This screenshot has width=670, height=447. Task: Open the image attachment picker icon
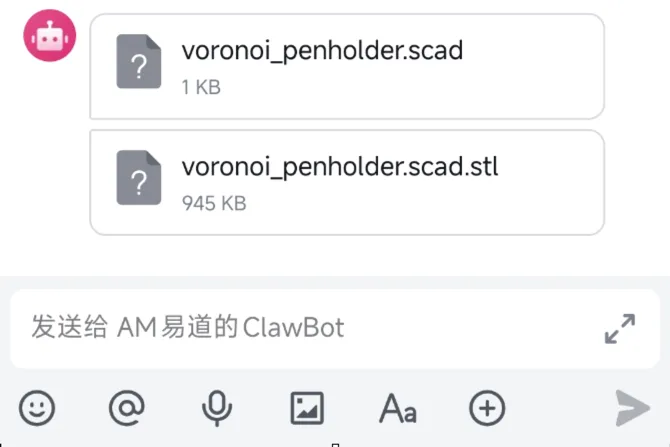coord(307,408)
